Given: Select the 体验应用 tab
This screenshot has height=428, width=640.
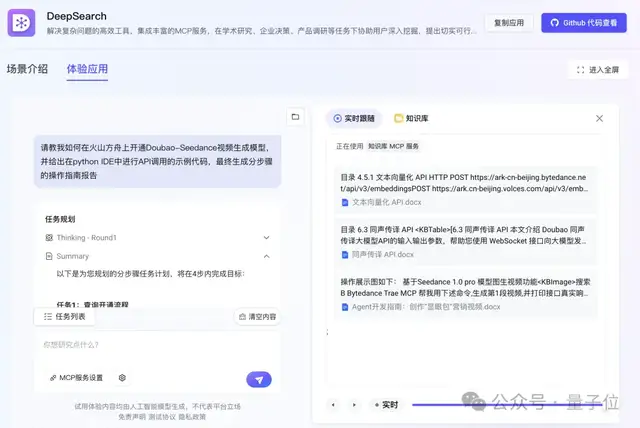Looking at the screenshot, I should click(x=87, y=69).
